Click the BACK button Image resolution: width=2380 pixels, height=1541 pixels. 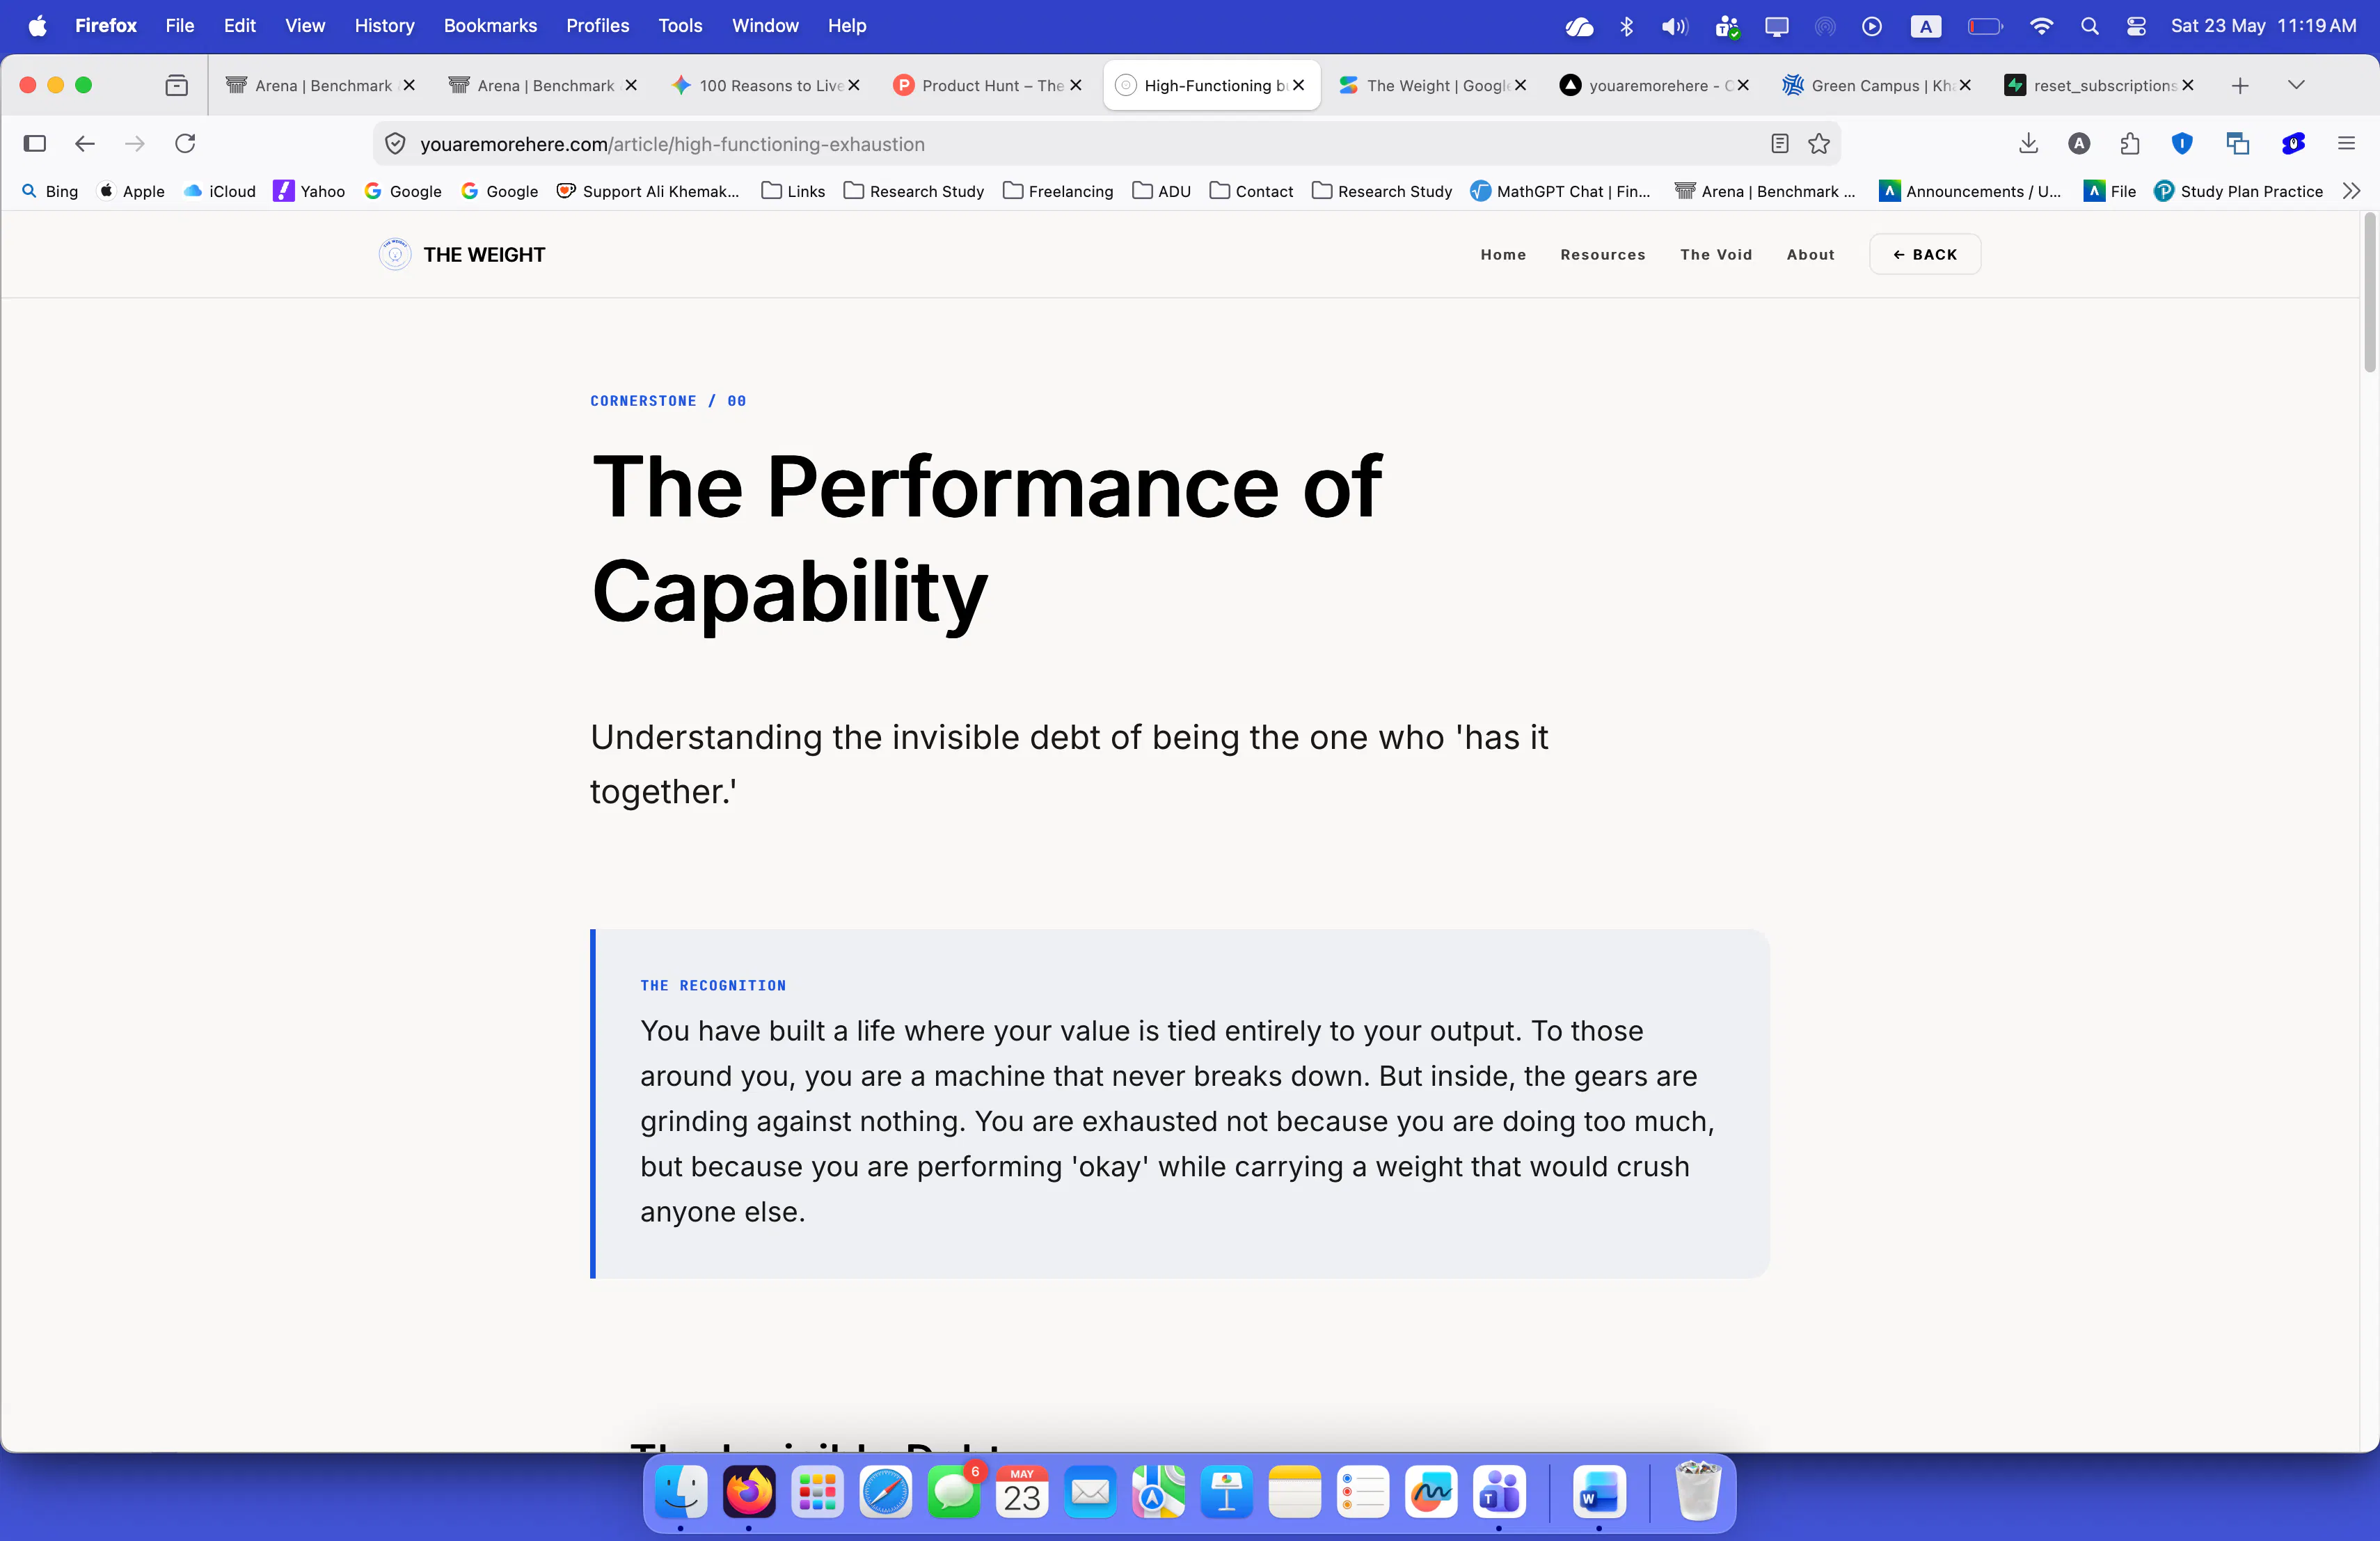point(1925,255)
